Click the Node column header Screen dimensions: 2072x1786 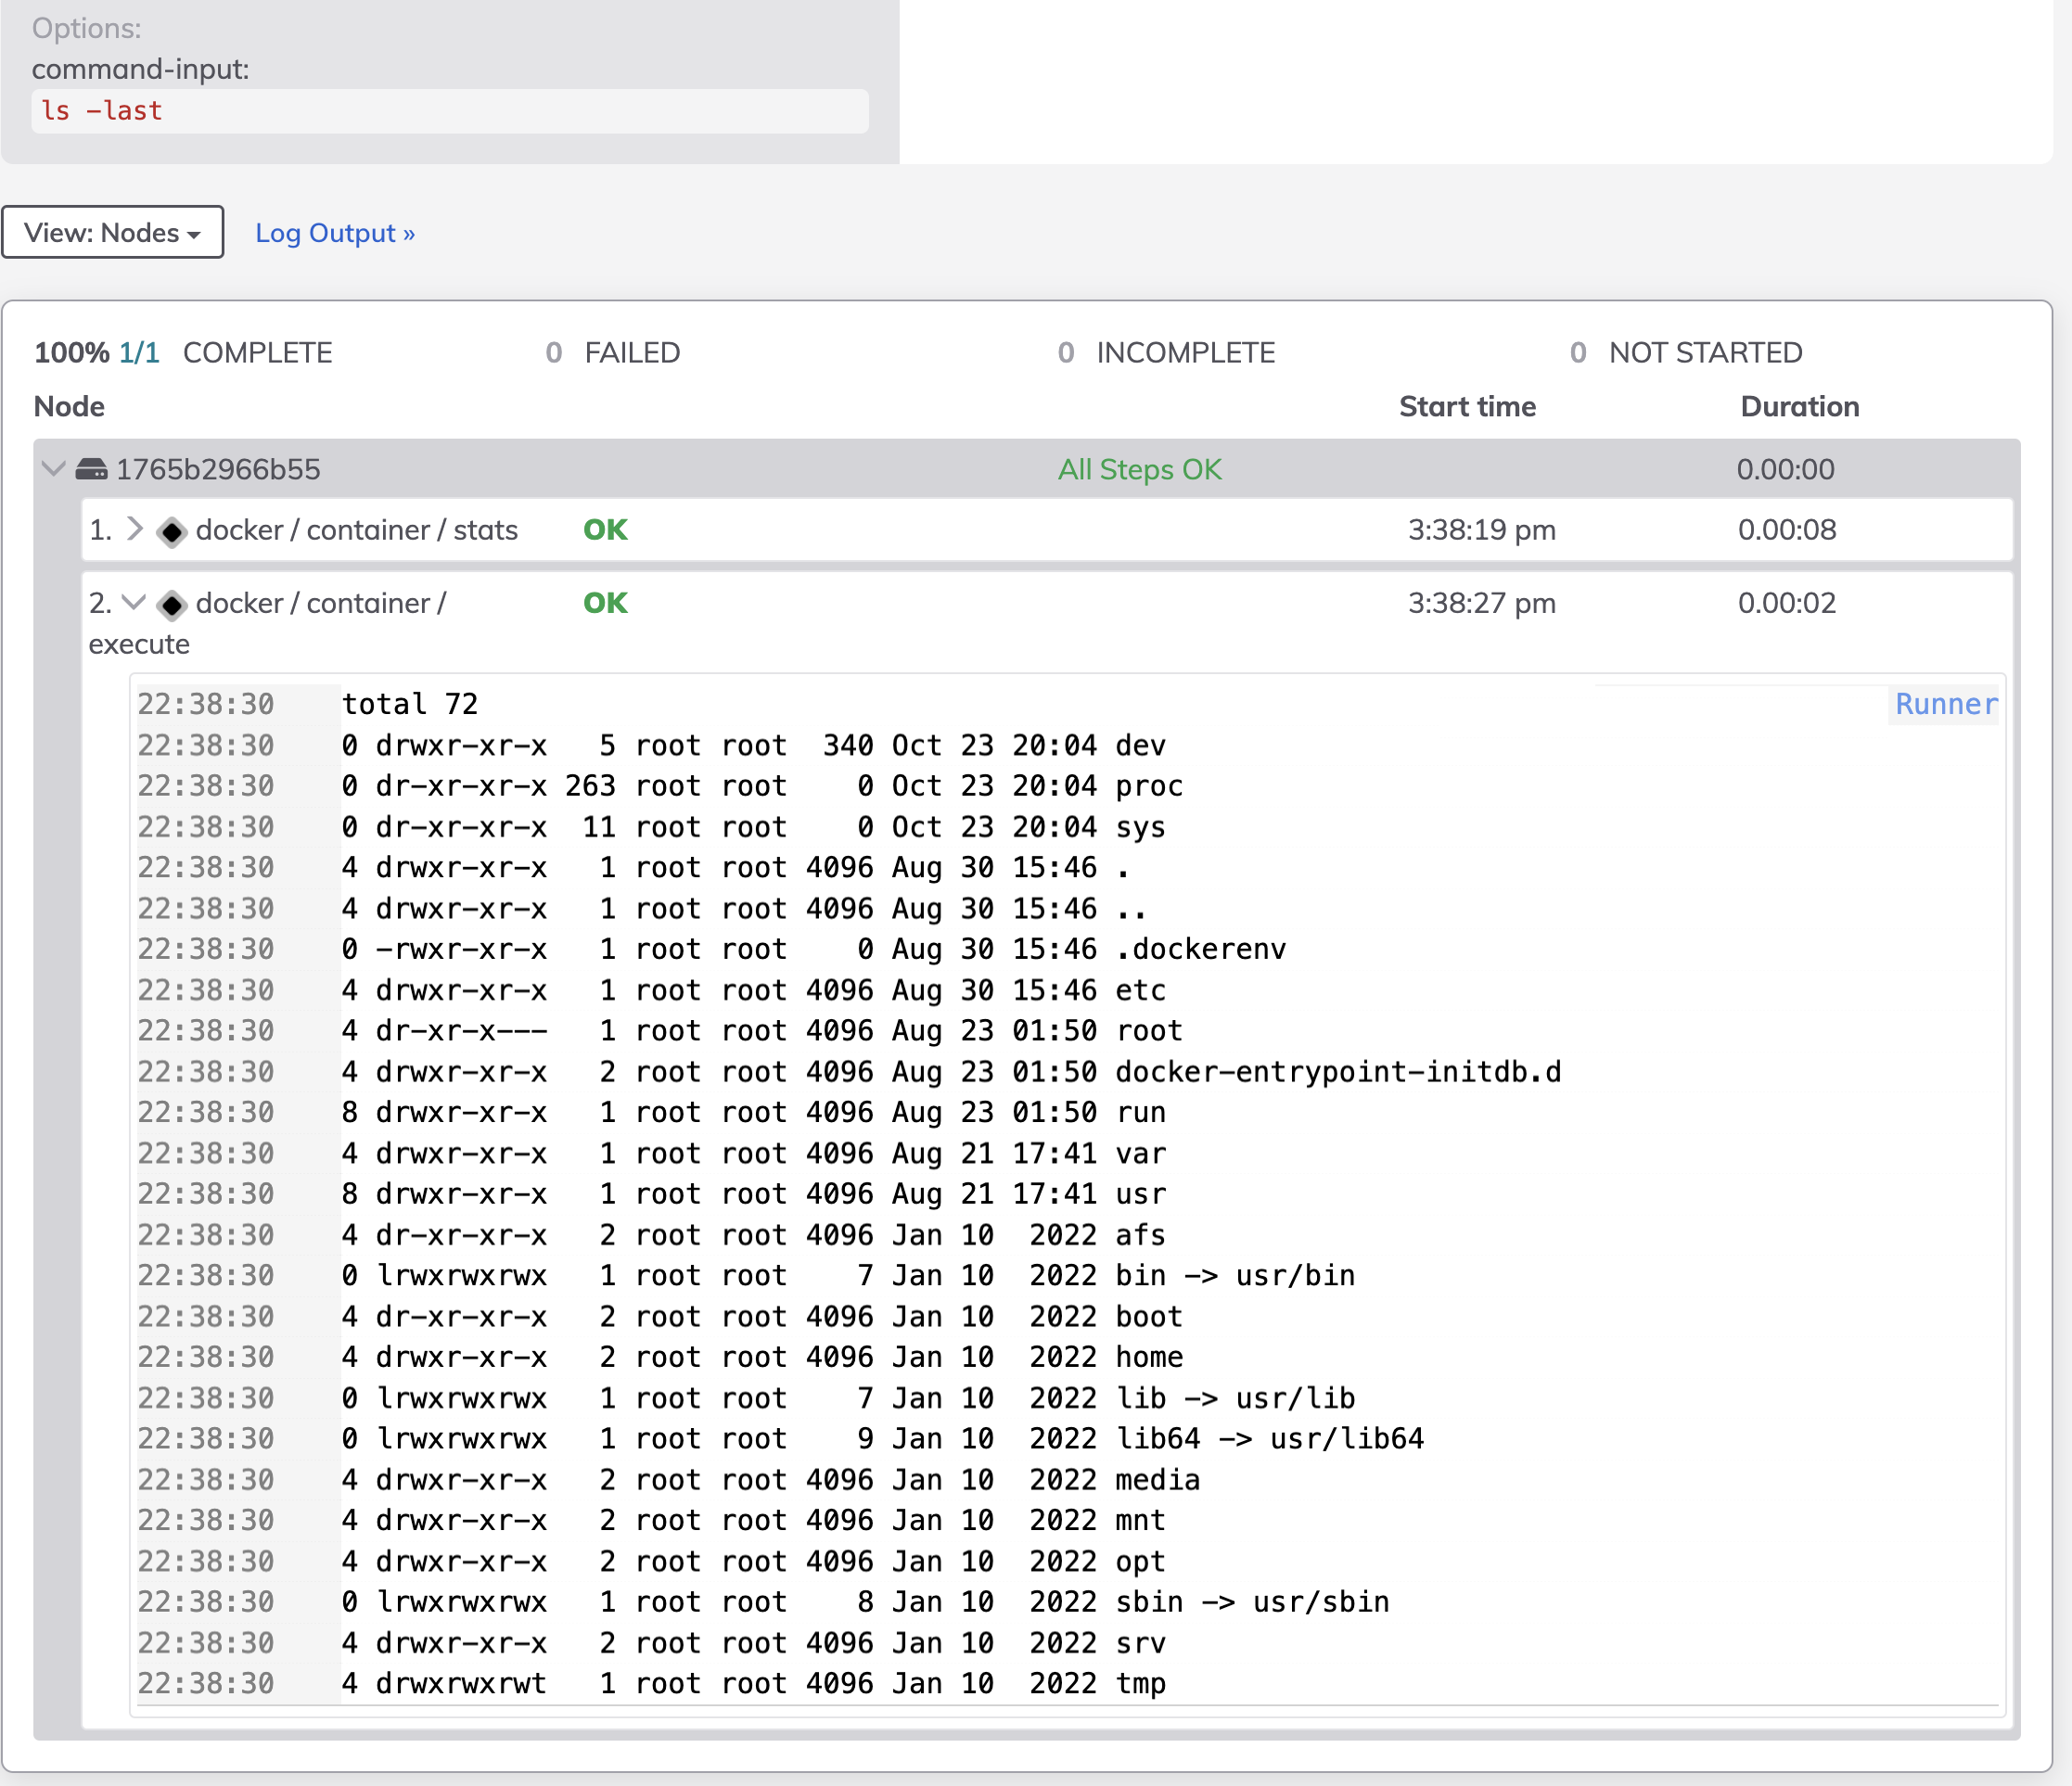pos(69,407)
